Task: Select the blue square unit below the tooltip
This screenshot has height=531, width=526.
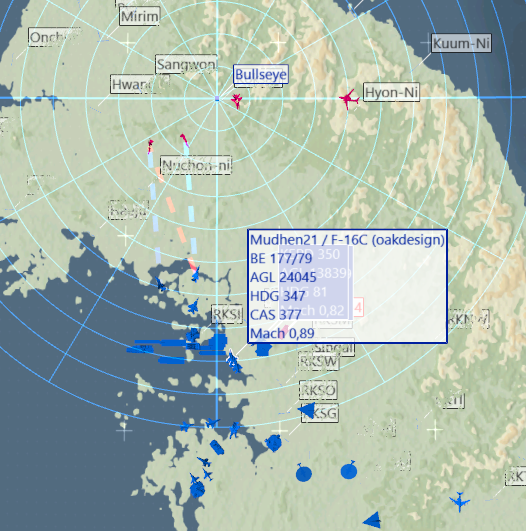Action: tap(262, 349)
